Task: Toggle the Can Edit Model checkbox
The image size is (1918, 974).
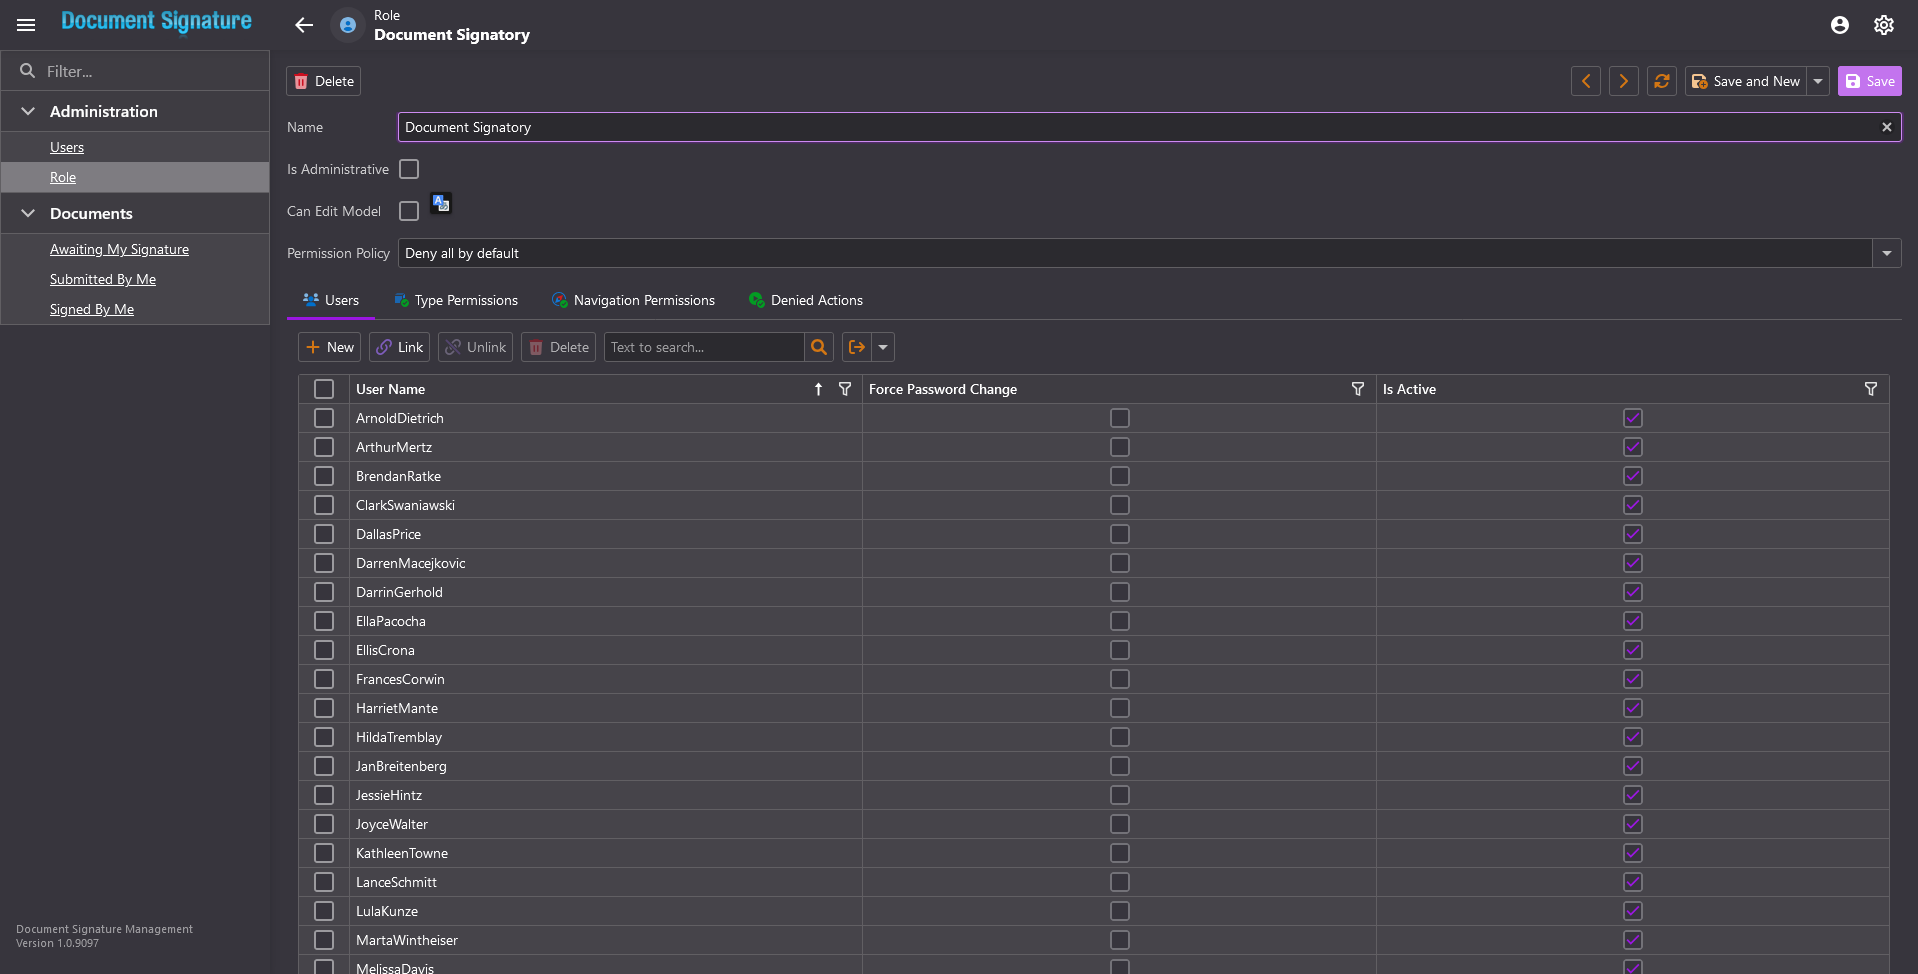Action: pos(409,211)
